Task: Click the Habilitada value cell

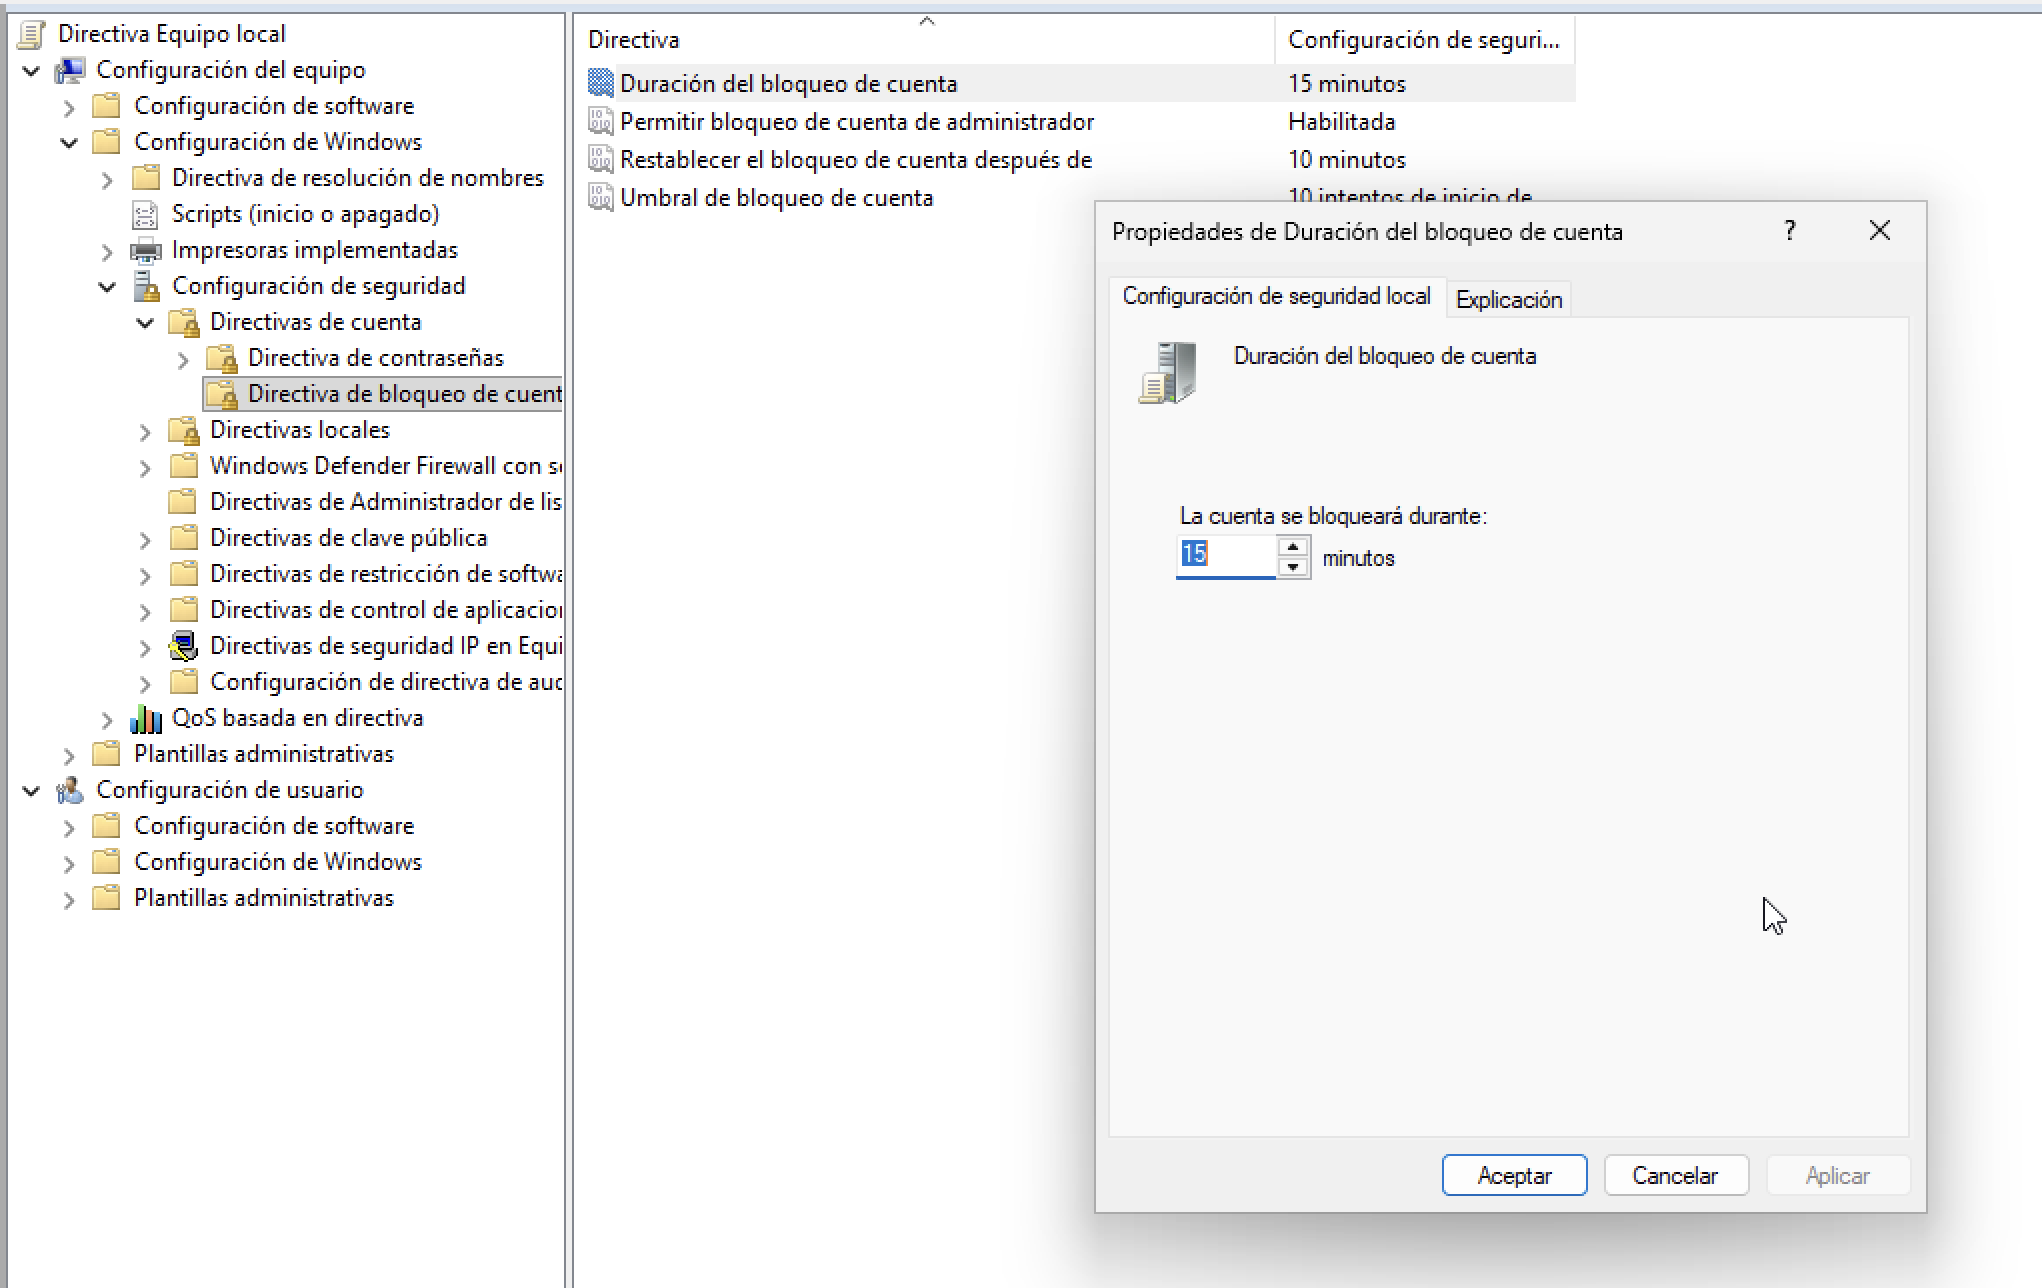Action: pos(1342,122)
